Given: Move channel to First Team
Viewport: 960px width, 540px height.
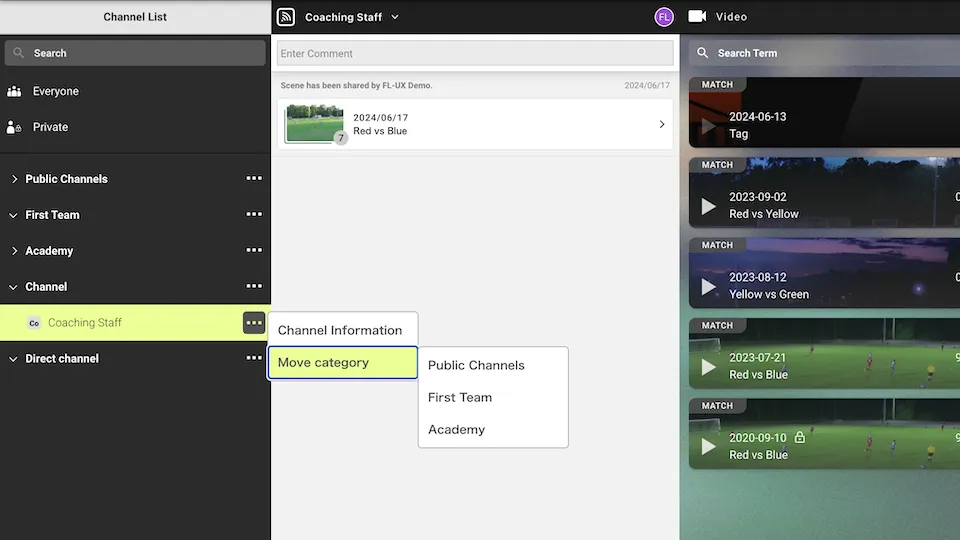Looking at the screenshot, I should click(x=493, y=397).
